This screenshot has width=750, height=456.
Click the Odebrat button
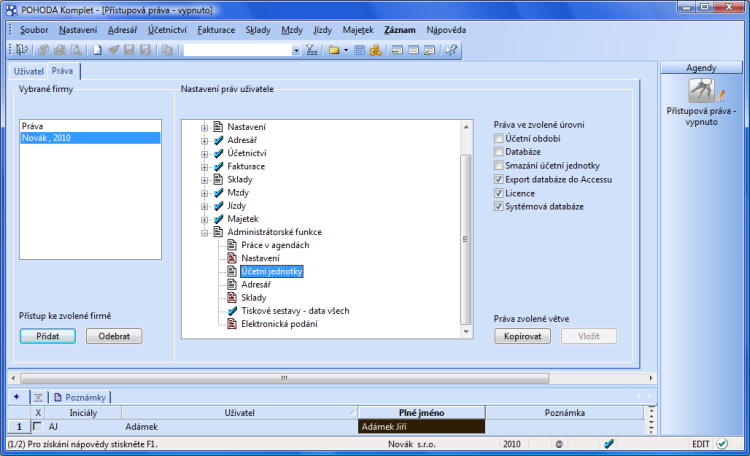[x=114, y=336]
